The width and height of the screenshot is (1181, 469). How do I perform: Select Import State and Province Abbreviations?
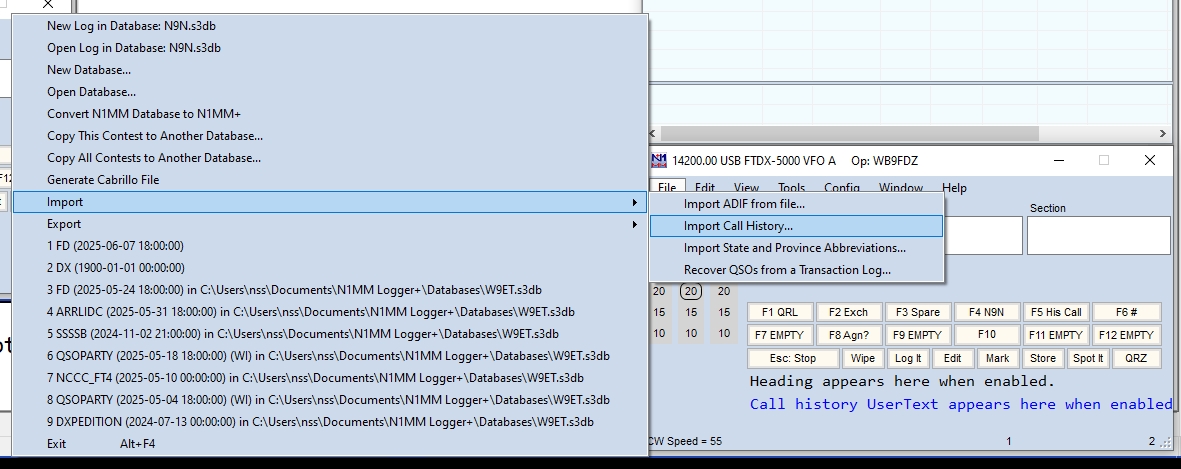pos(794,248)
